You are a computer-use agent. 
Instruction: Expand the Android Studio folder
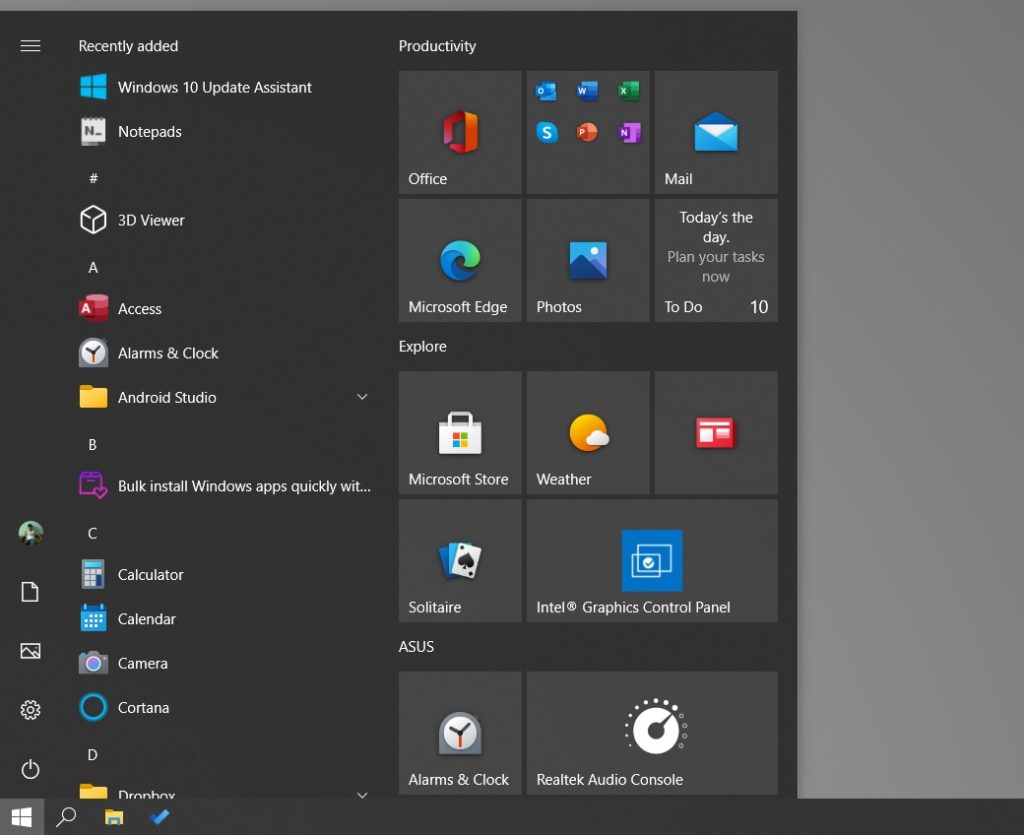362,397
